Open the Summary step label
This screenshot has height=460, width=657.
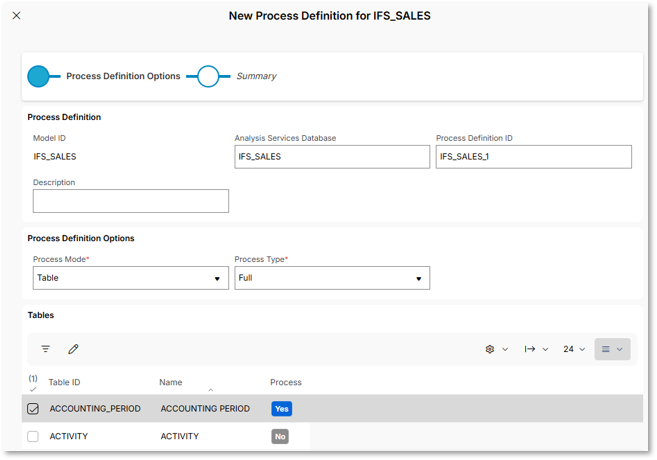coord(256,76)
